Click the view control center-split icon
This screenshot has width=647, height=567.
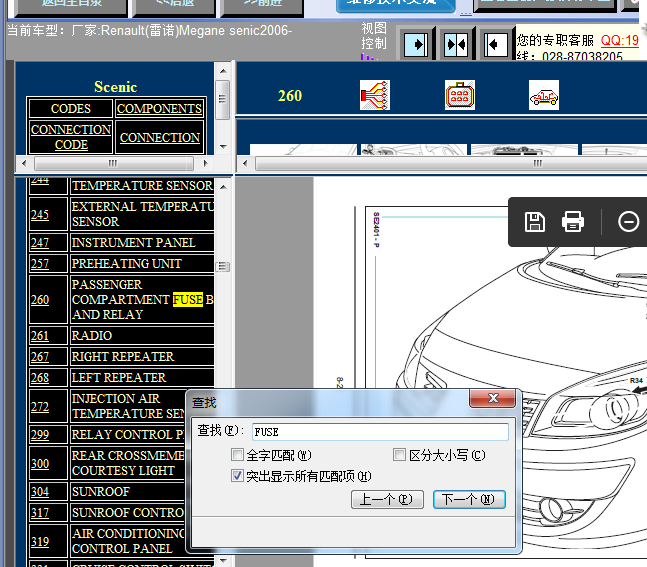click(x=456, y=44)
